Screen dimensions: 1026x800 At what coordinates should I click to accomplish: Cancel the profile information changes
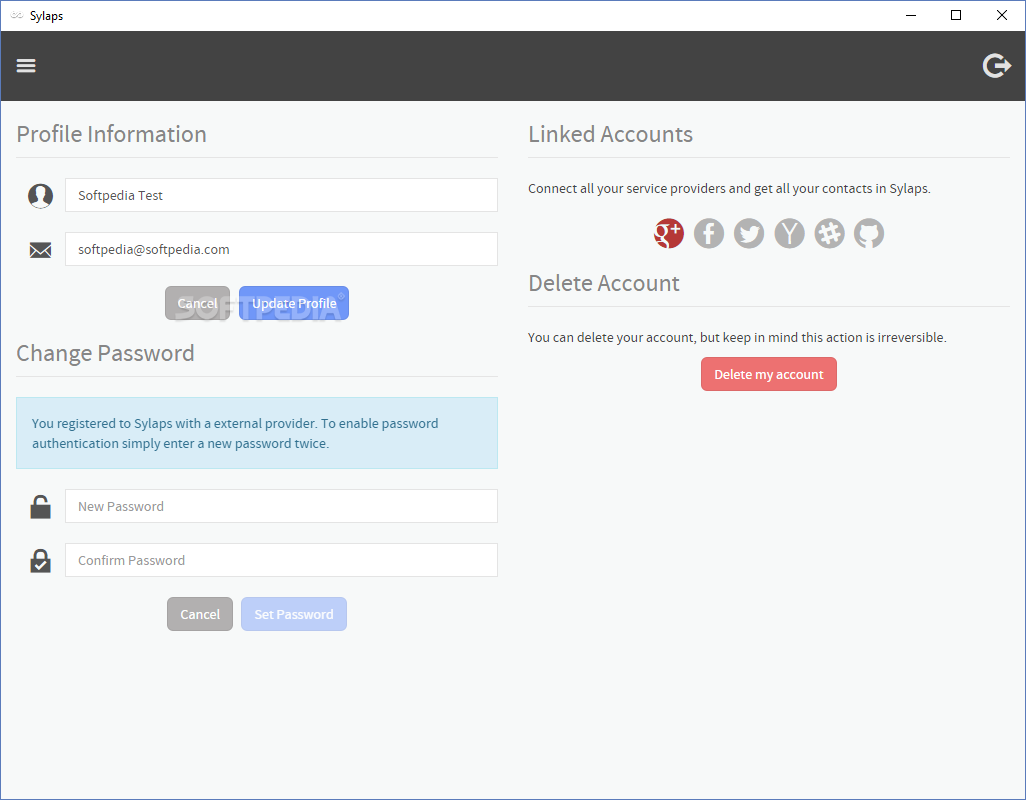(x=198, y=304)
